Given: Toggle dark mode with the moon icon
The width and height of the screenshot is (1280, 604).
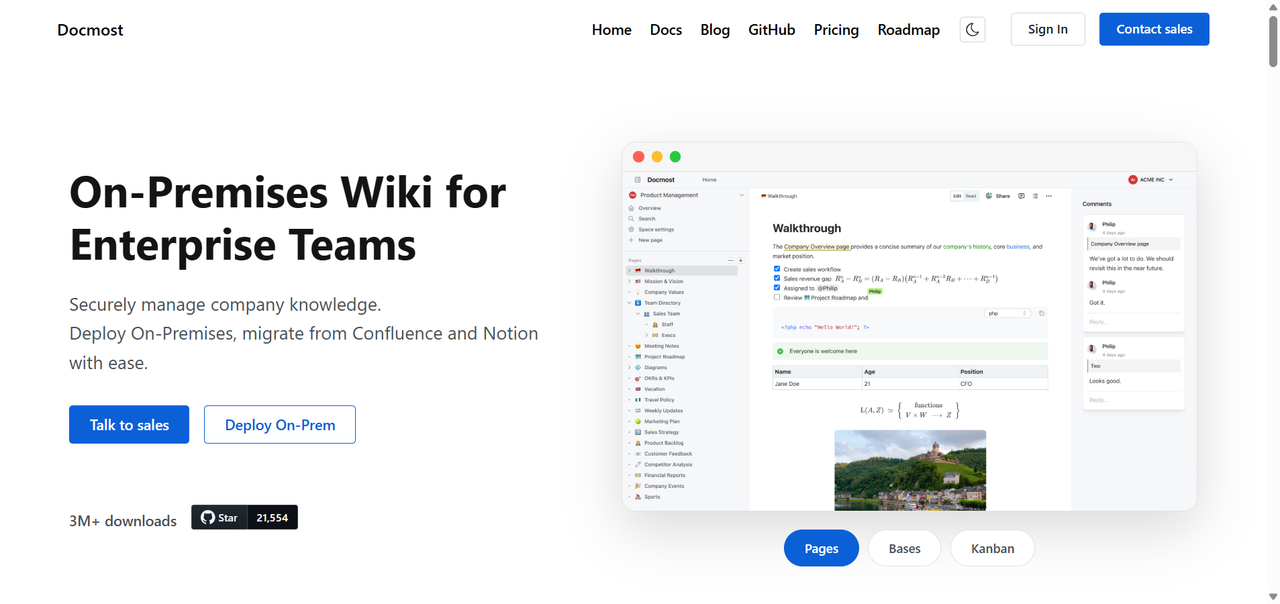Looking at the screenshot, I should pos(972,29).
